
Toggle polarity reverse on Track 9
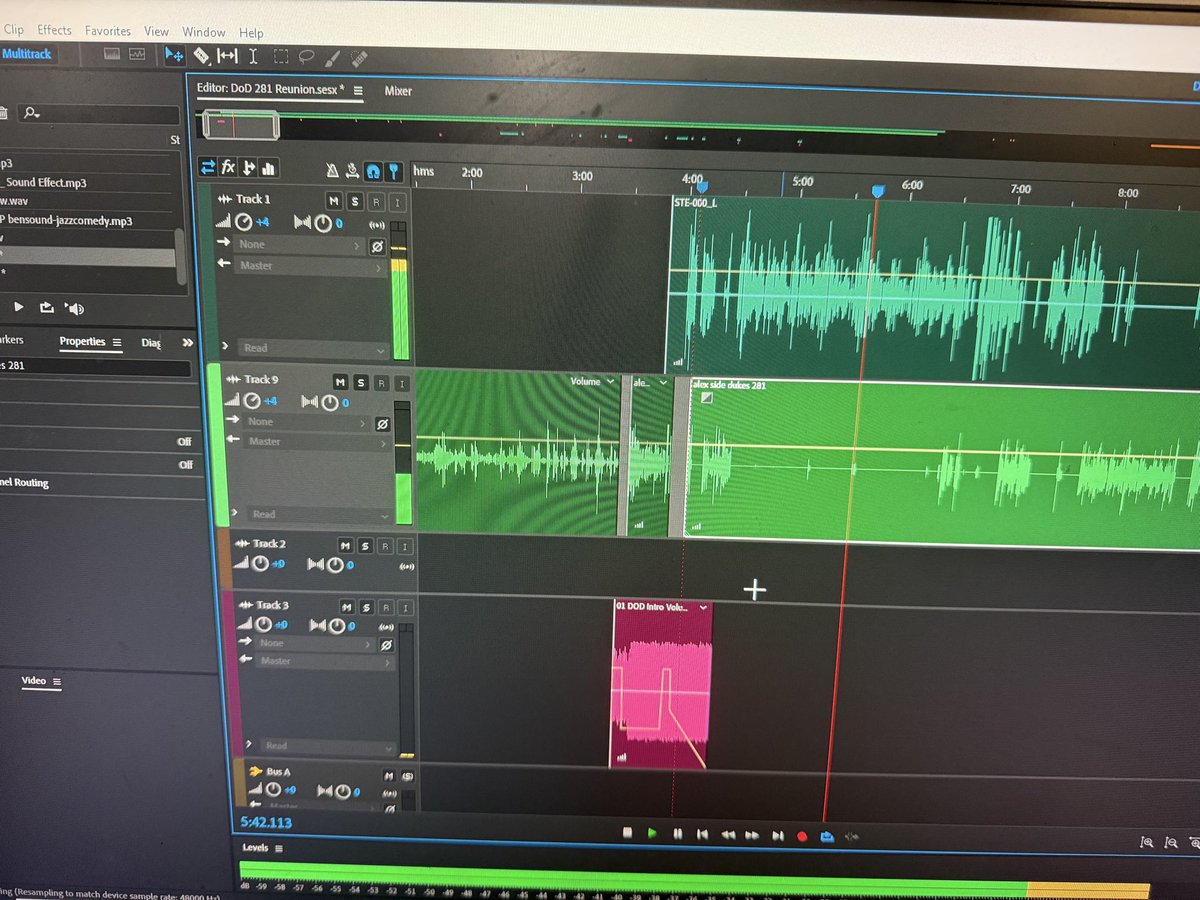coord(381,424)
